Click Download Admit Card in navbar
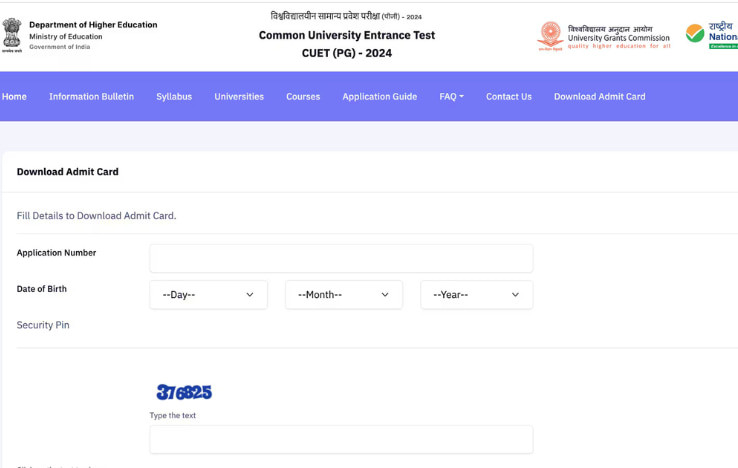The height and width of the screenshot is (468, 738). pos(600,97)
